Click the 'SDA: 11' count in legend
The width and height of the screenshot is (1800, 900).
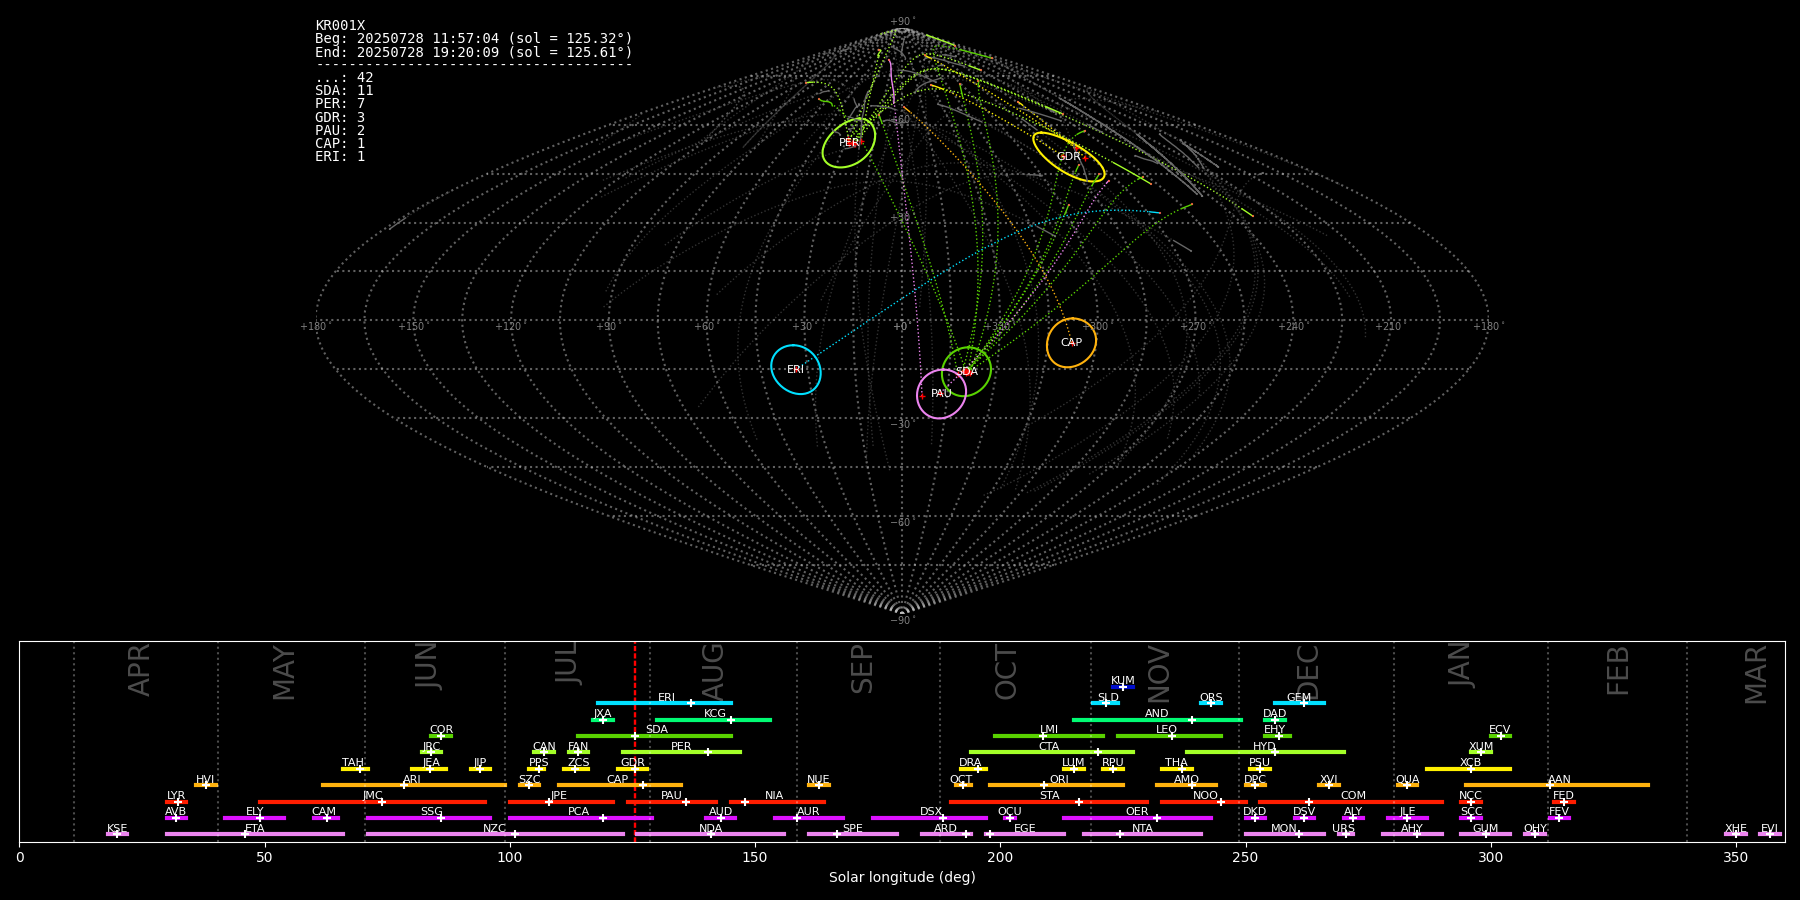344,91
